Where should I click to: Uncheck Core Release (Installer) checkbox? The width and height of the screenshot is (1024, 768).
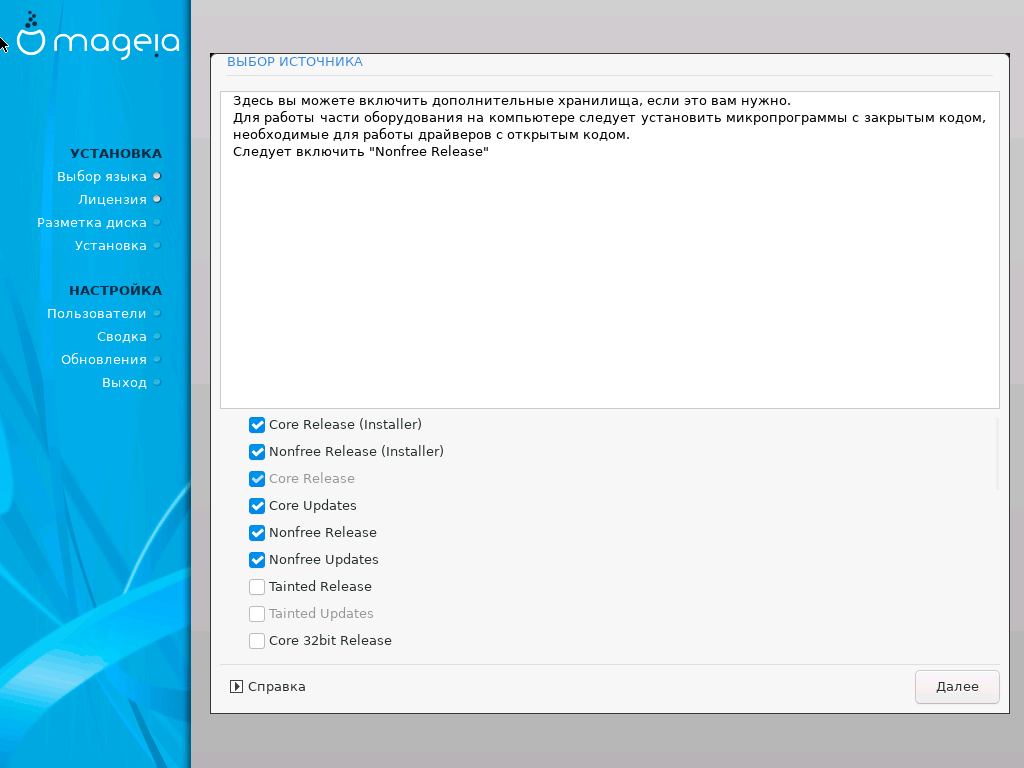257,425
